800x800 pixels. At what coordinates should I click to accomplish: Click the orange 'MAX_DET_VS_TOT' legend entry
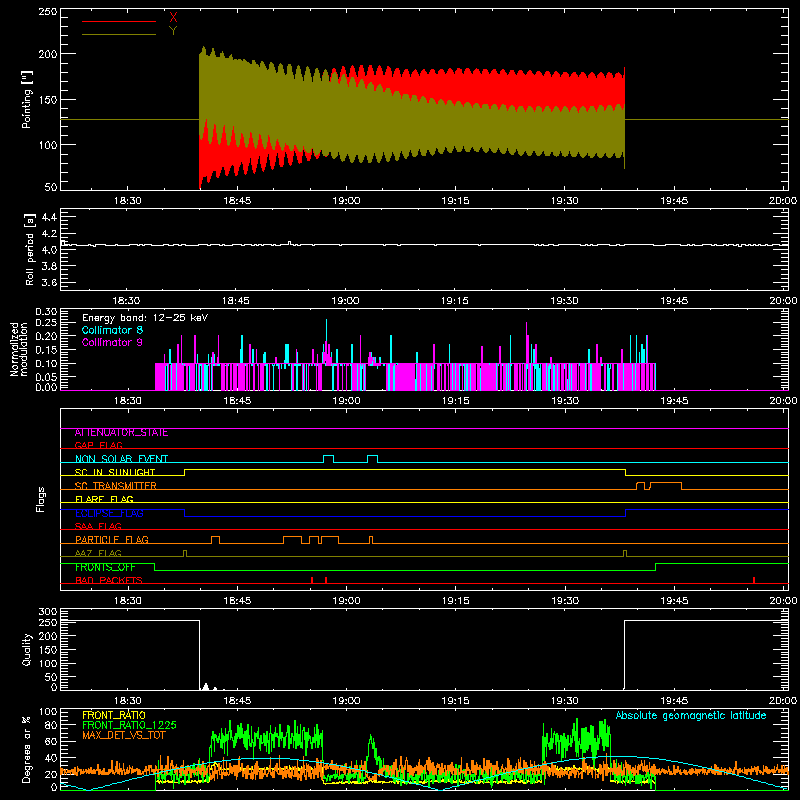tap(124, 735)
